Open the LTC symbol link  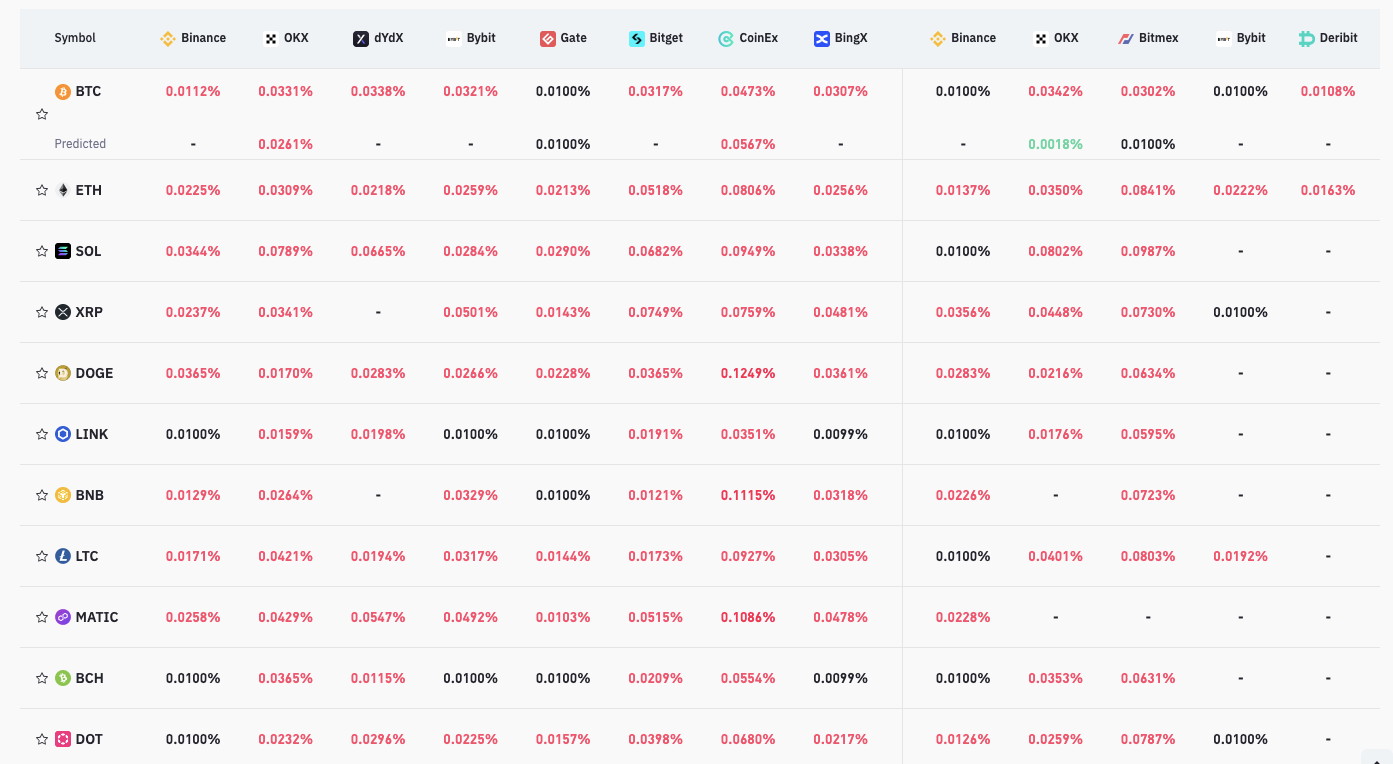click(x=87, y=556)
